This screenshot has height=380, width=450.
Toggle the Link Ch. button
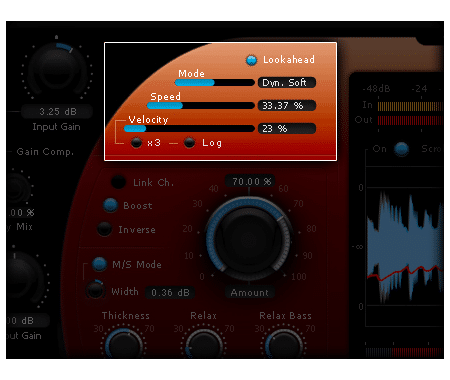coord(118,182)
